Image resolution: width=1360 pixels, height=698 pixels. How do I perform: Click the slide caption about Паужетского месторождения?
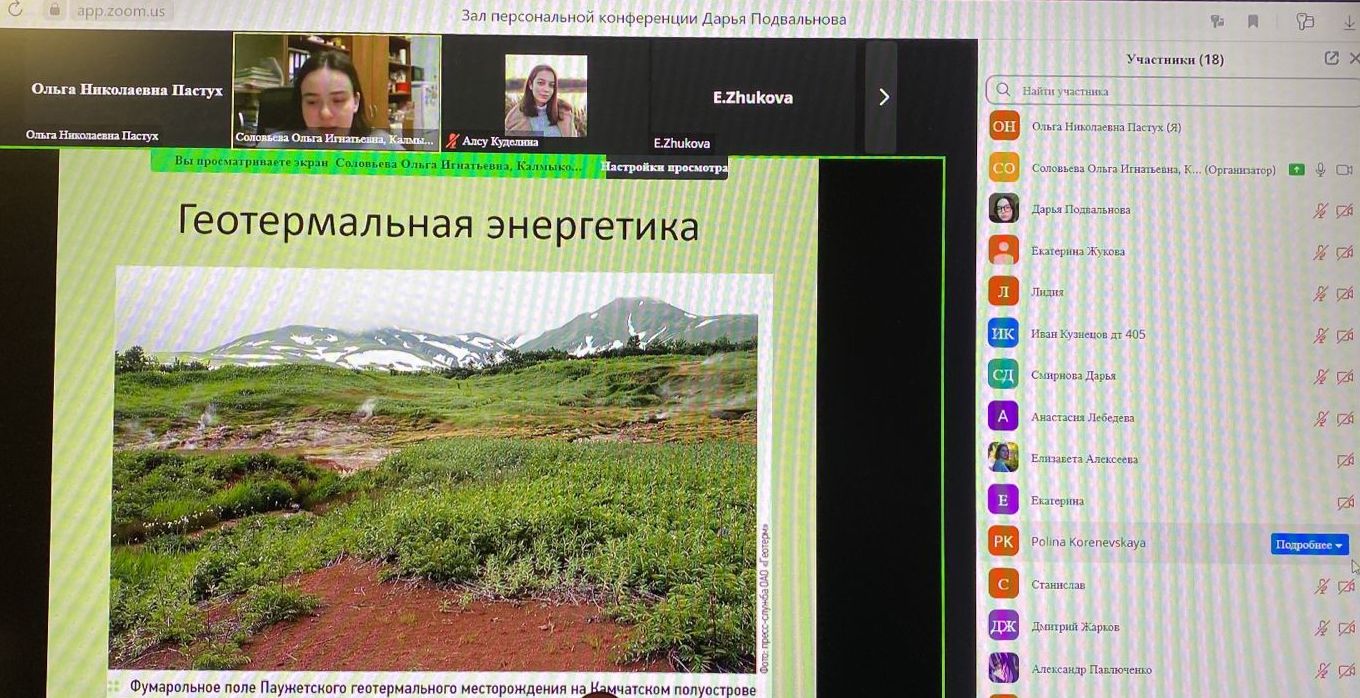[x=443, y=688]
